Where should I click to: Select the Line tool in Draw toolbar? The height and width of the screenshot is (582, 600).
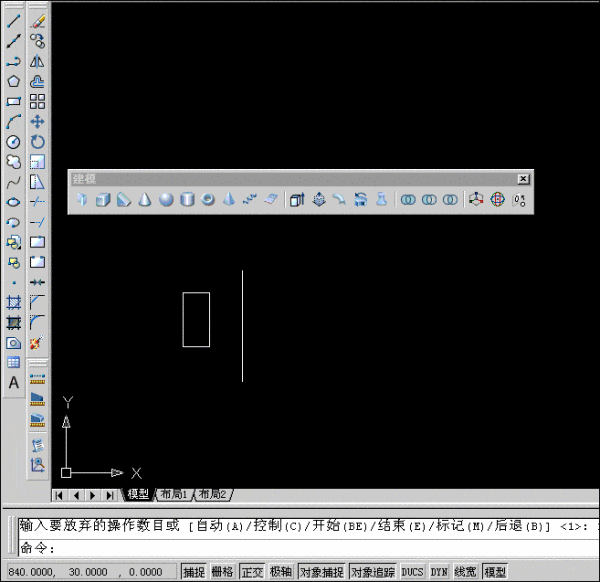click(x=14, y=21)
